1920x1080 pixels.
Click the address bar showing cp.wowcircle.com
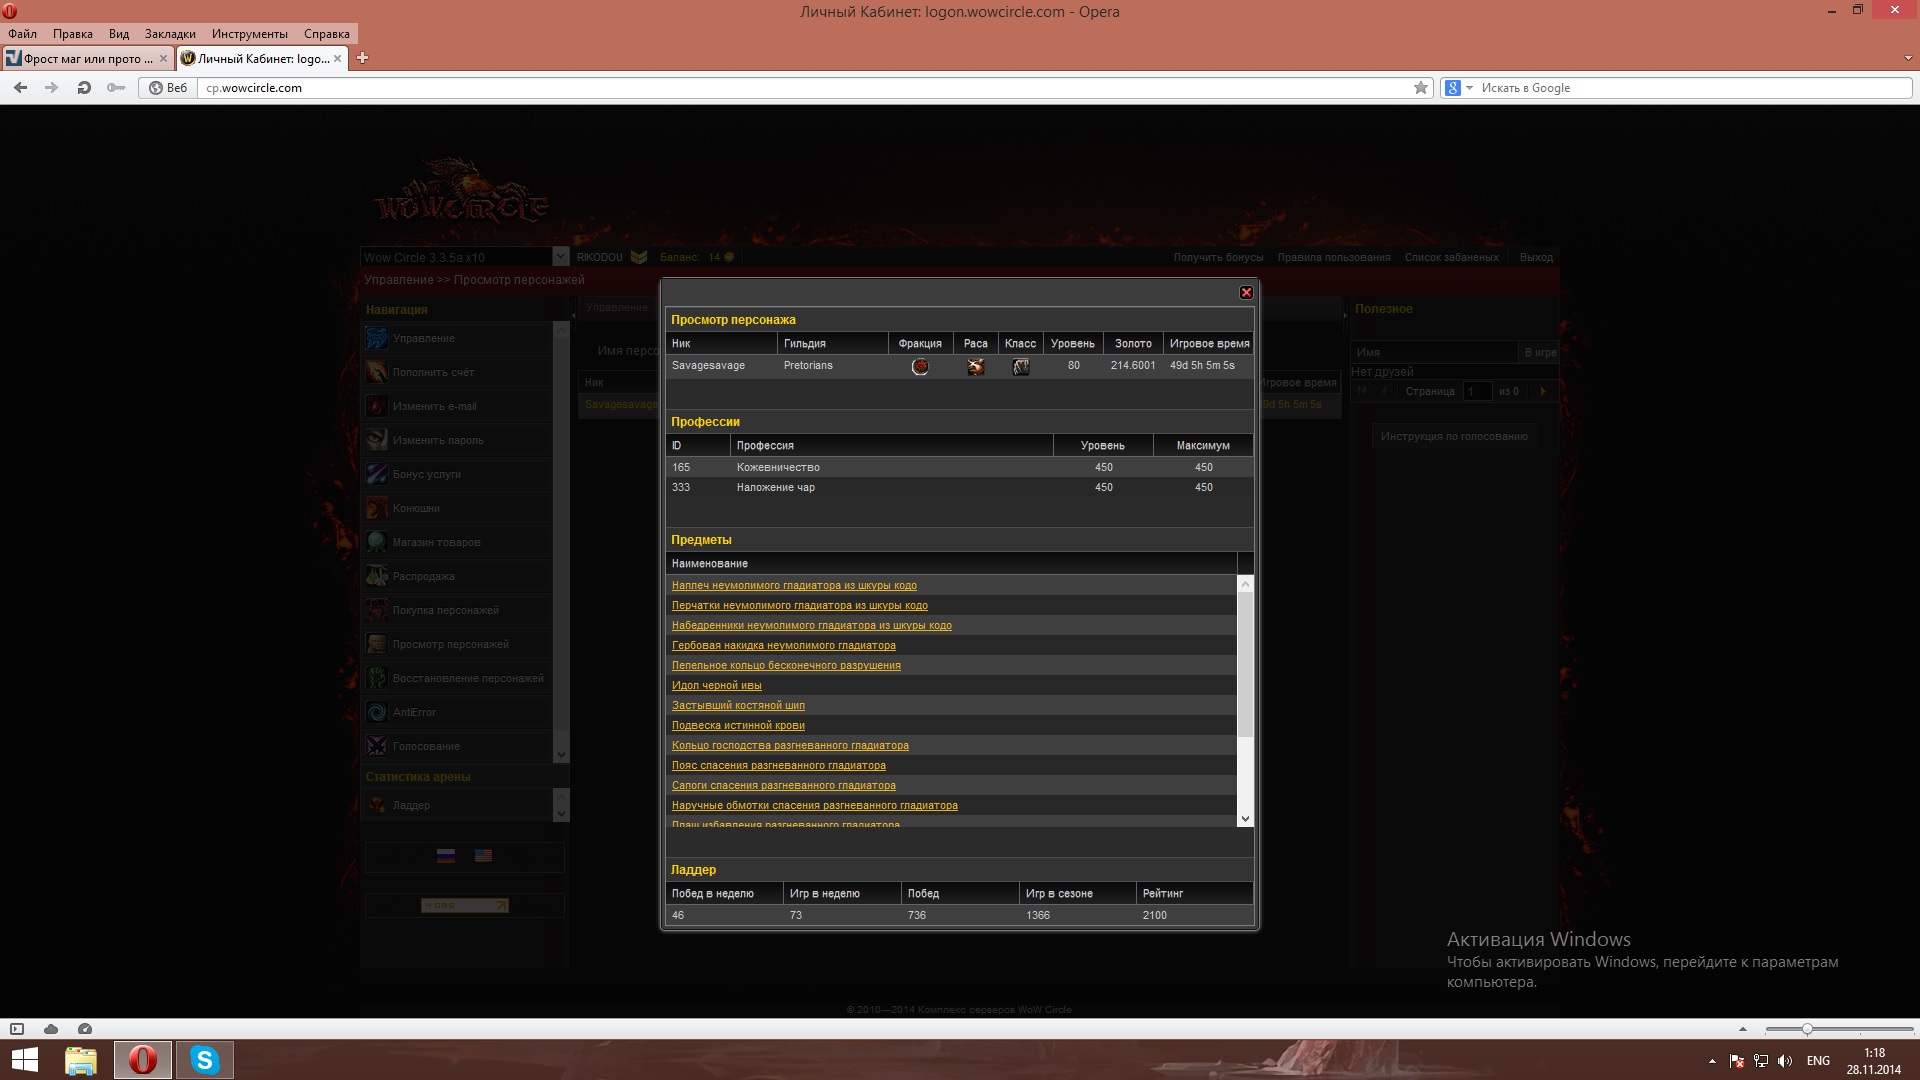(805, 88)
